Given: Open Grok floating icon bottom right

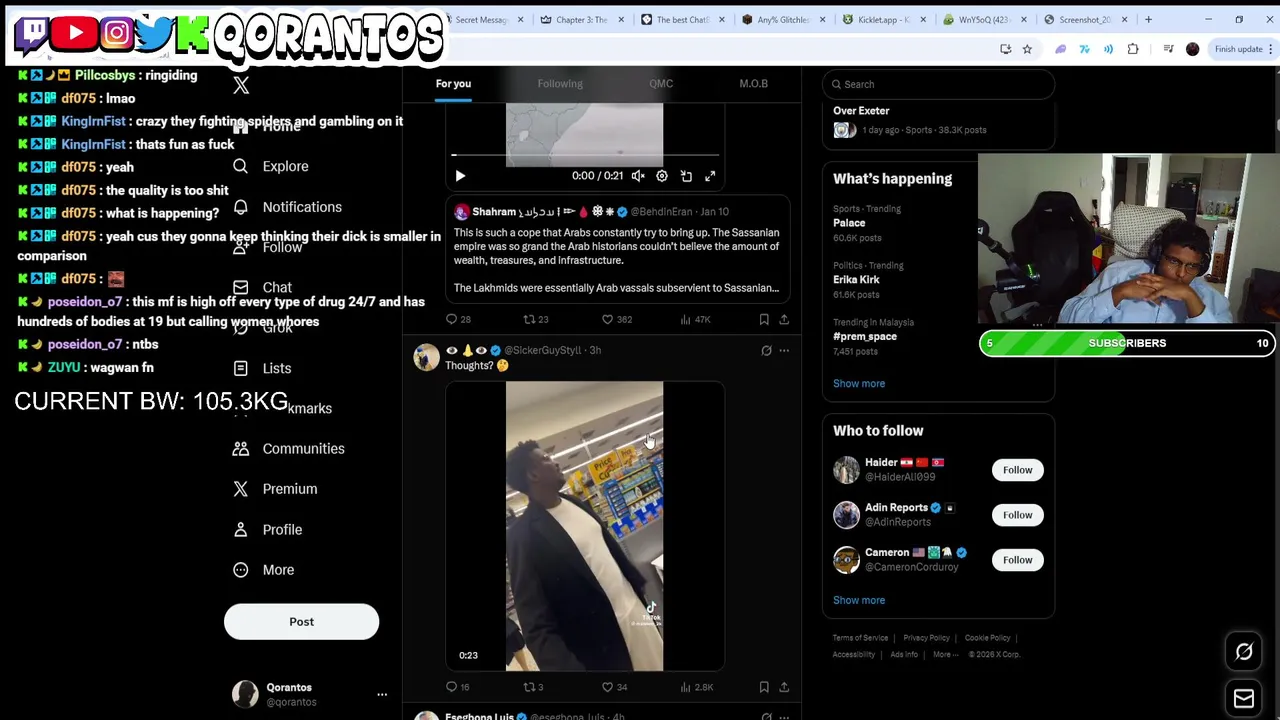Looking at the screenshot, I should click(x=1244, y=652).
